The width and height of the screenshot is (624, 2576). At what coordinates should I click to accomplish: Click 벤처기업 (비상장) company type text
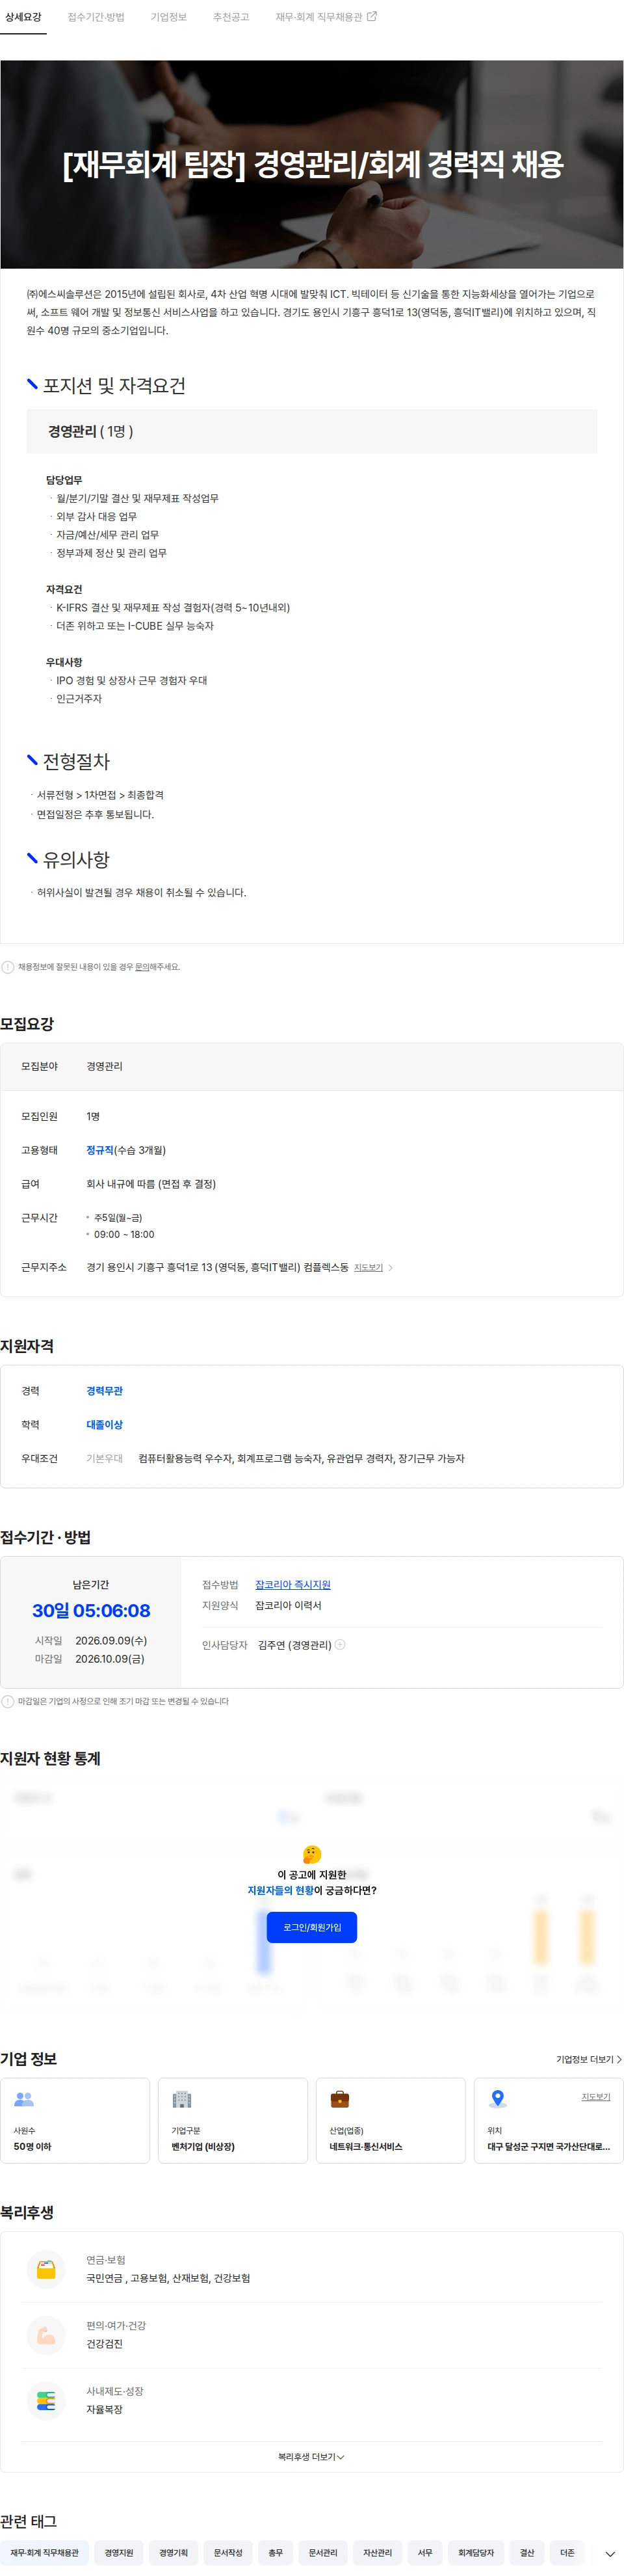(x=203, y=2147)
